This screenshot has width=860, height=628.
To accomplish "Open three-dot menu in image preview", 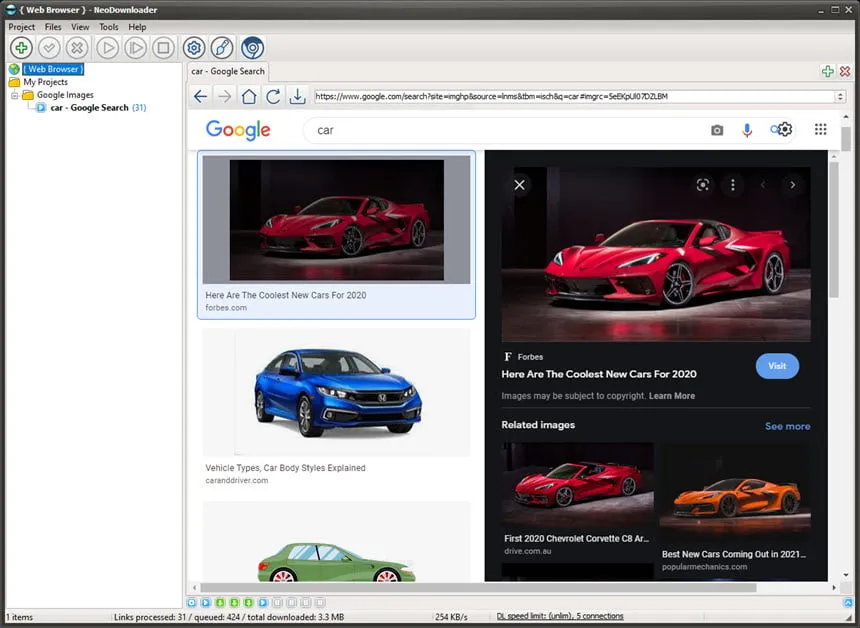I will coord(733,185).
